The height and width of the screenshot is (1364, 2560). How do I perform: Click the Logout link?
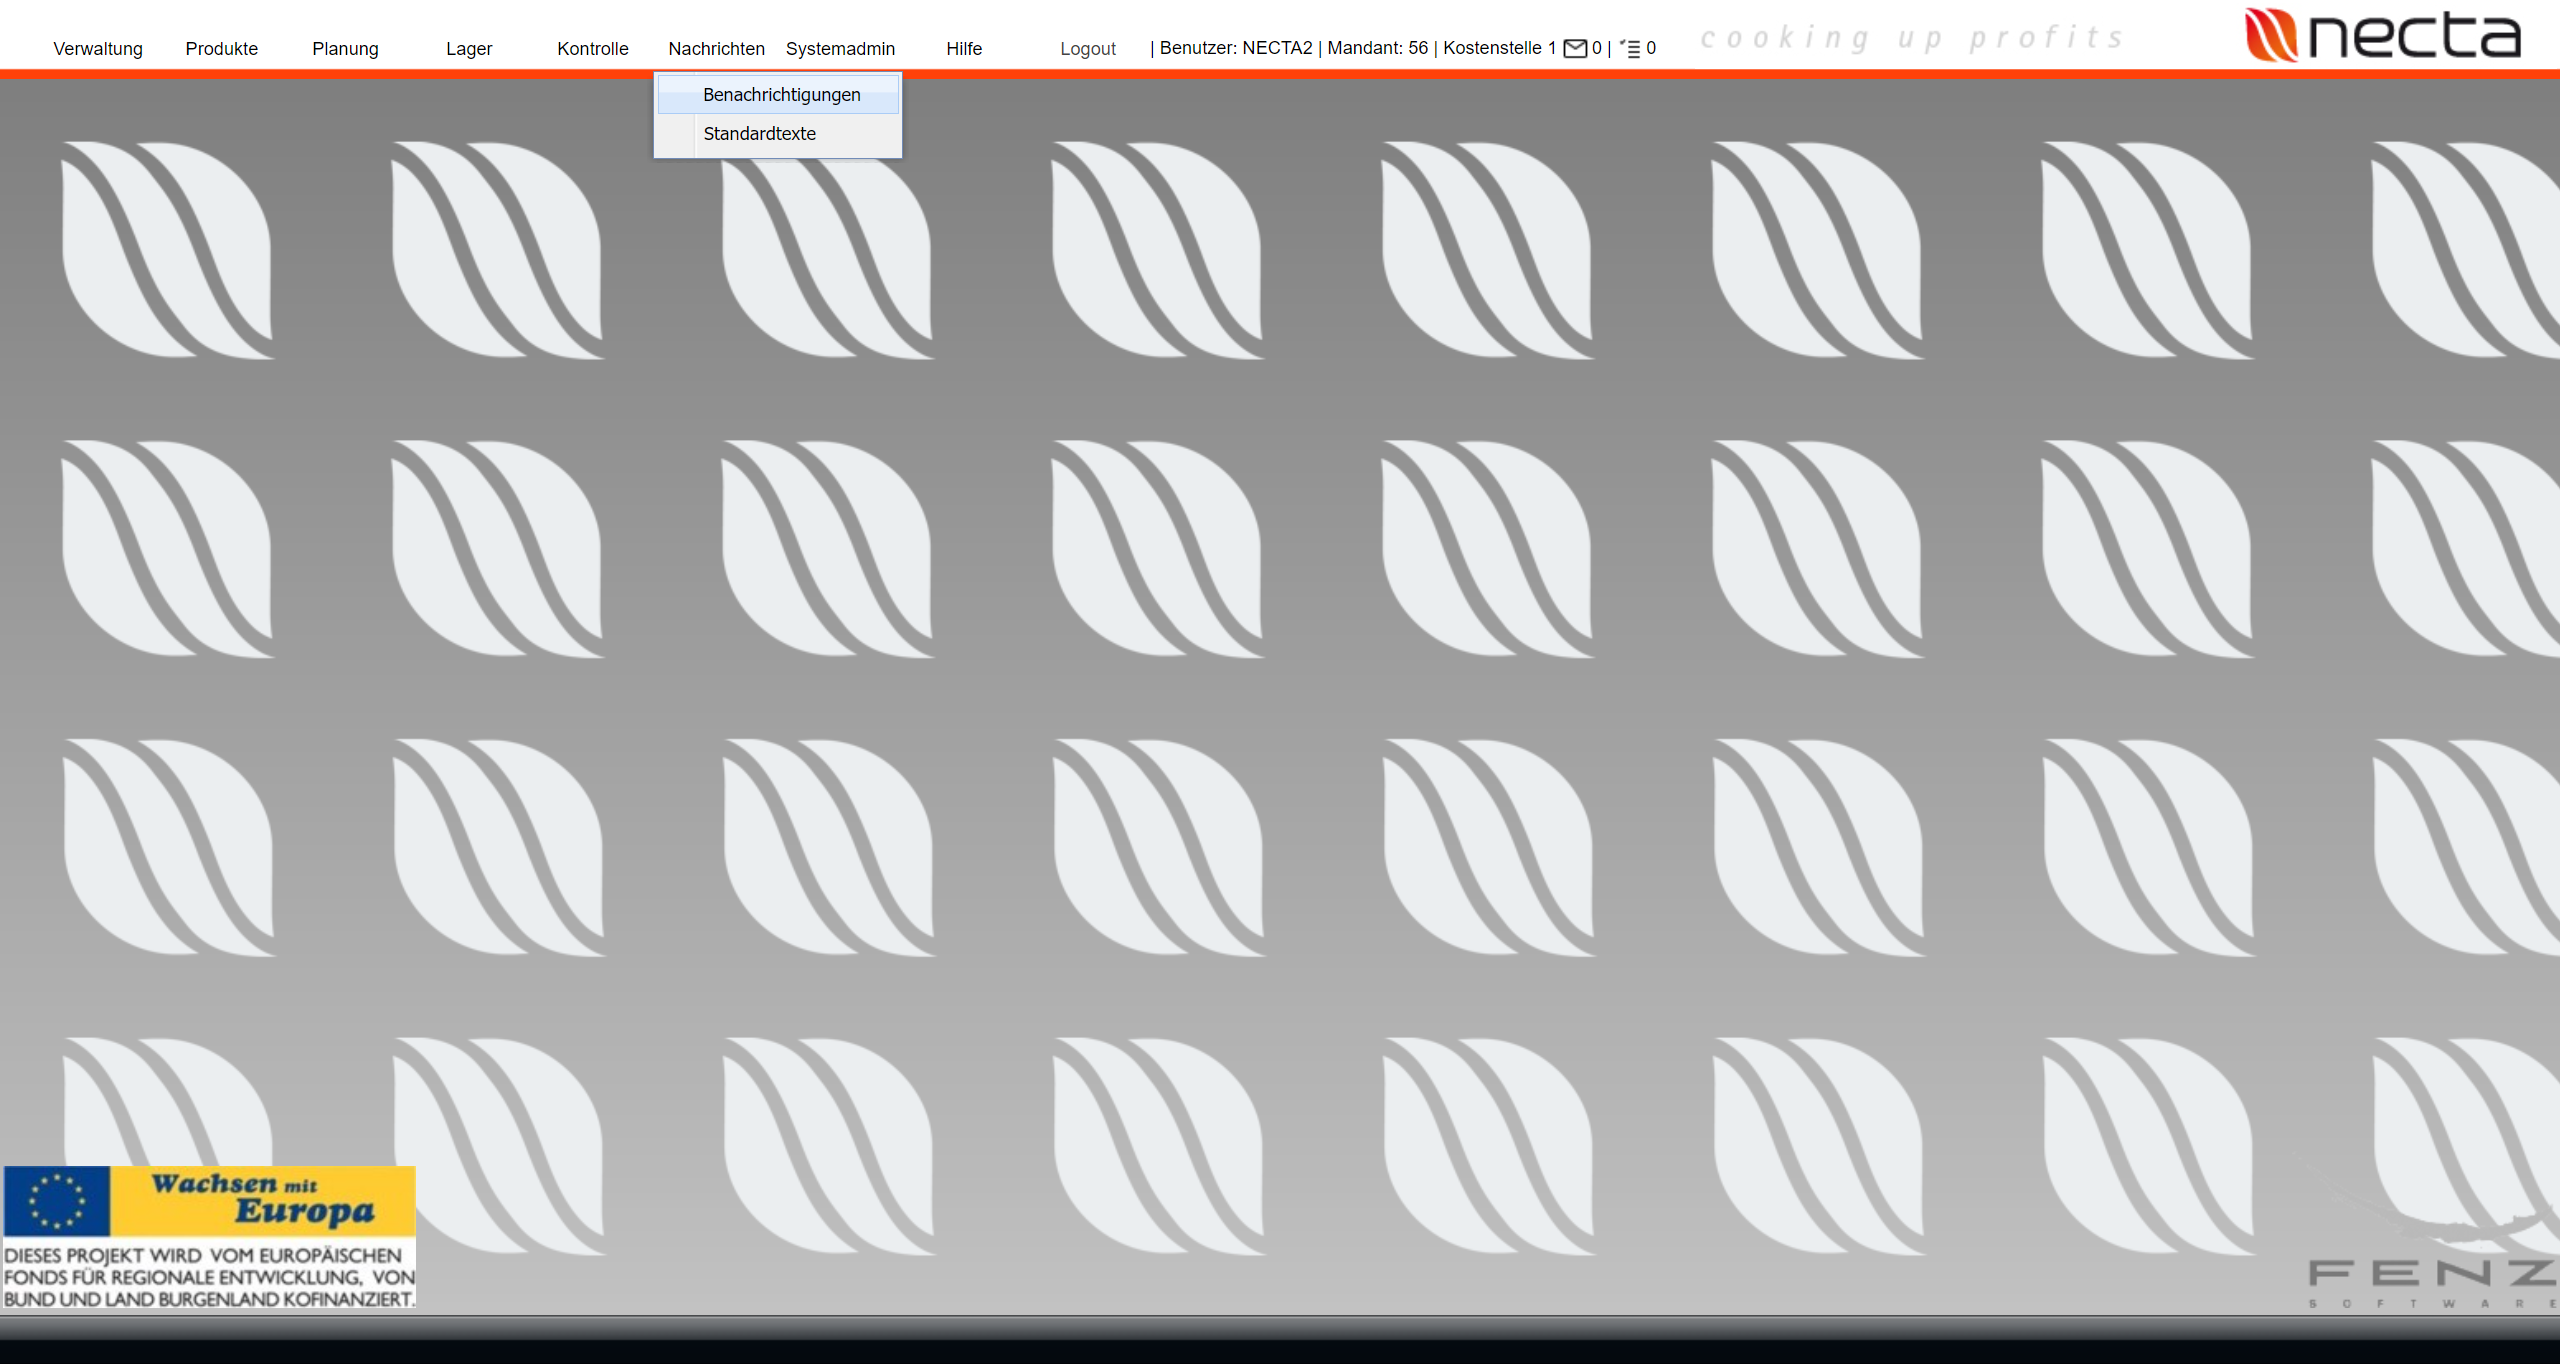(1087, 49)
